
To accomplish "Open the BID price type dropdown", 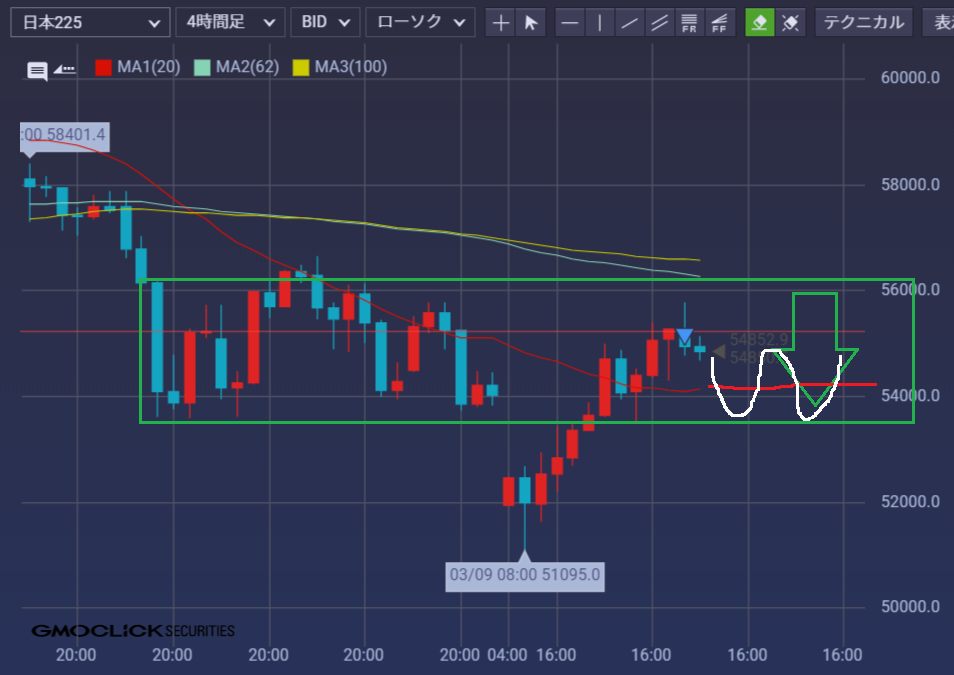I will pos(325,22).
